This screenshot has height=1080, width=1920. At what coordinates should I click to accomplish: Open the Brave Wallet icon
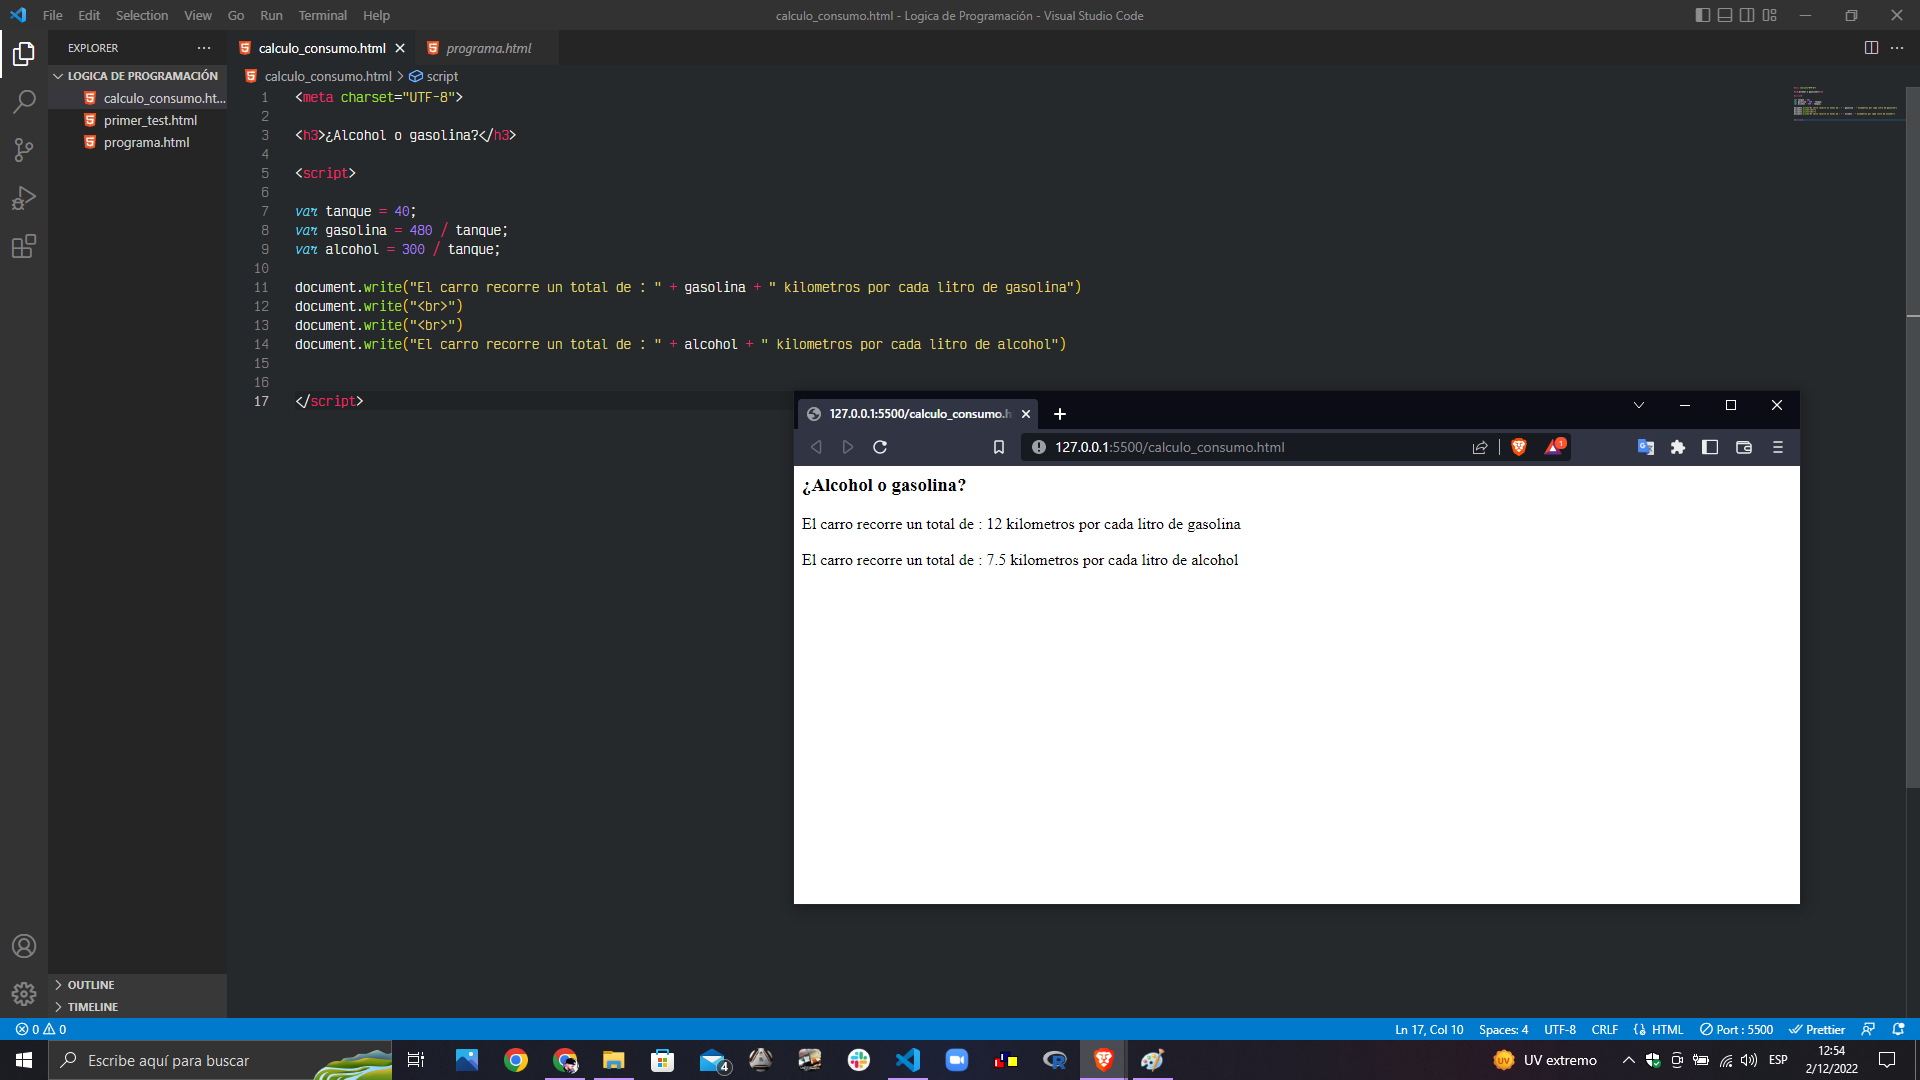1744,447
